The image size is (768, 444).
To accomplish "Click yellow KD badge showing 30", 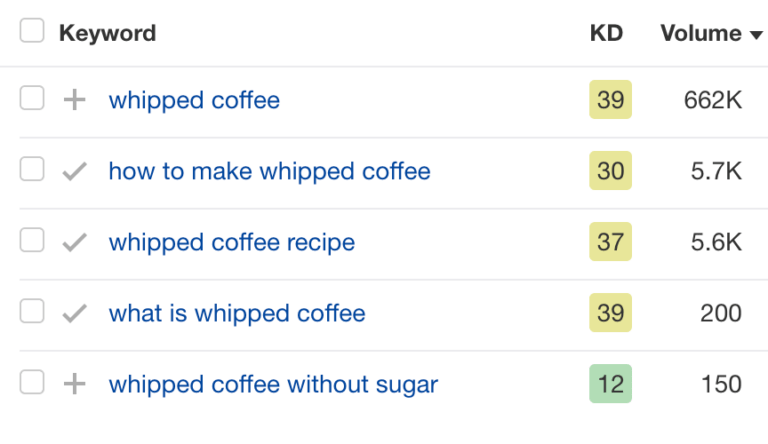I will pos(610,171).
